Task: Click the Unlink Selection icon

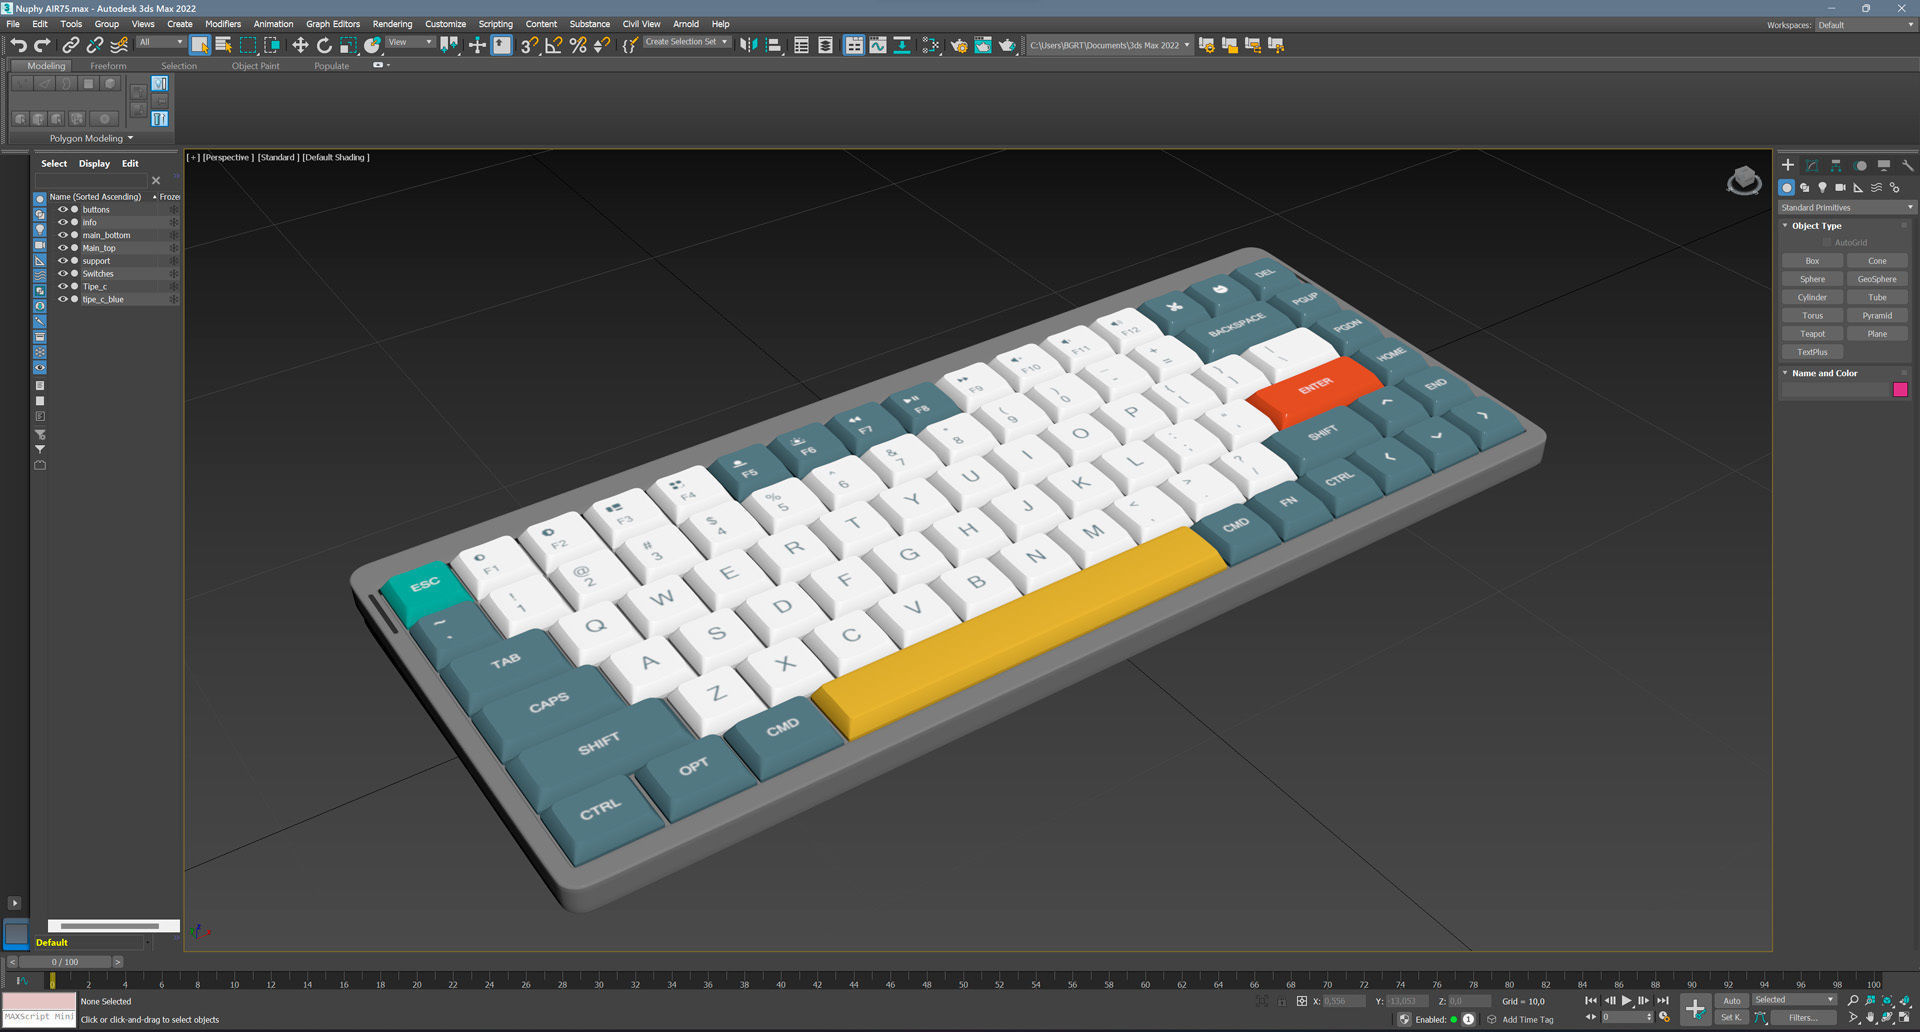Action: (x=95, y=45)
